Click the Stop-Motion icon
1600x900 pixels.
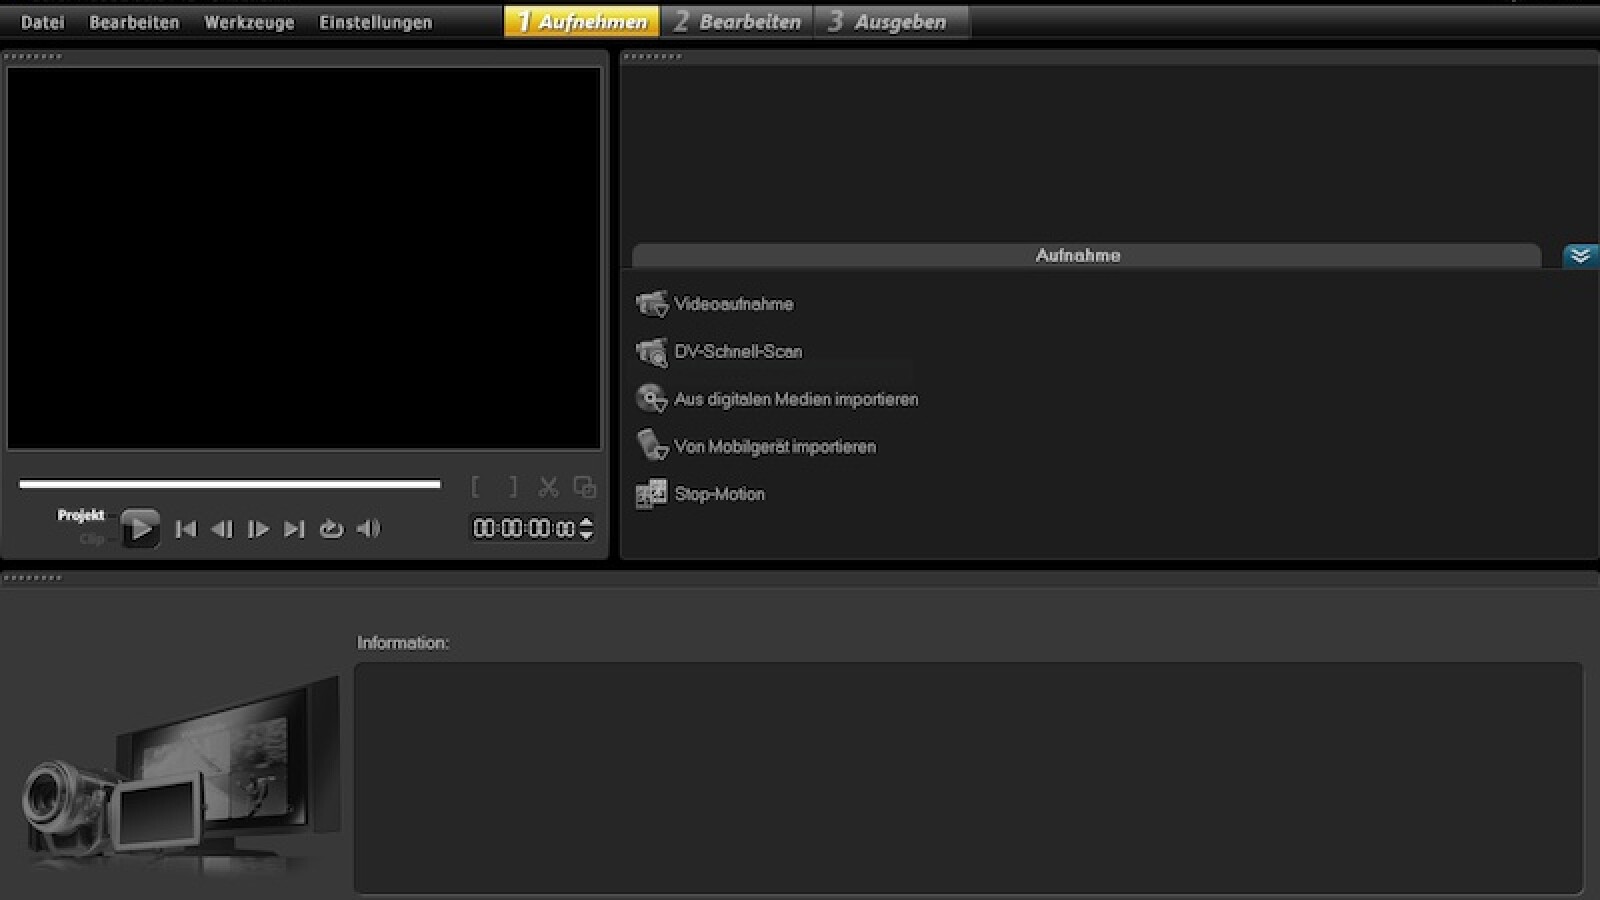(x=652, y=494)
